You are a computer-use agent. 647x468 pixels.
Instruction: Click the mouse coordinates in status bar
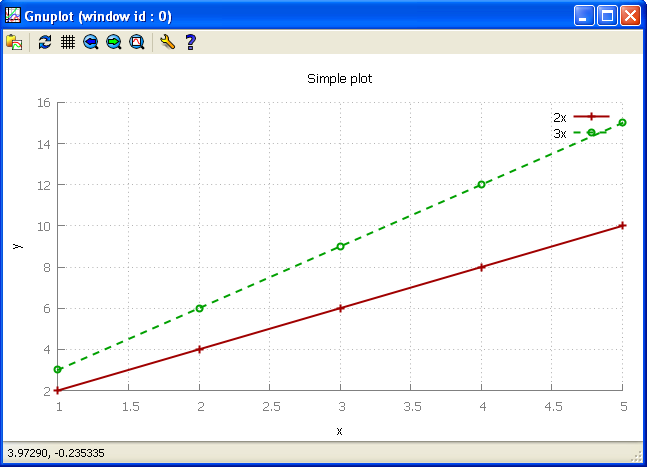tap(56, 453)
